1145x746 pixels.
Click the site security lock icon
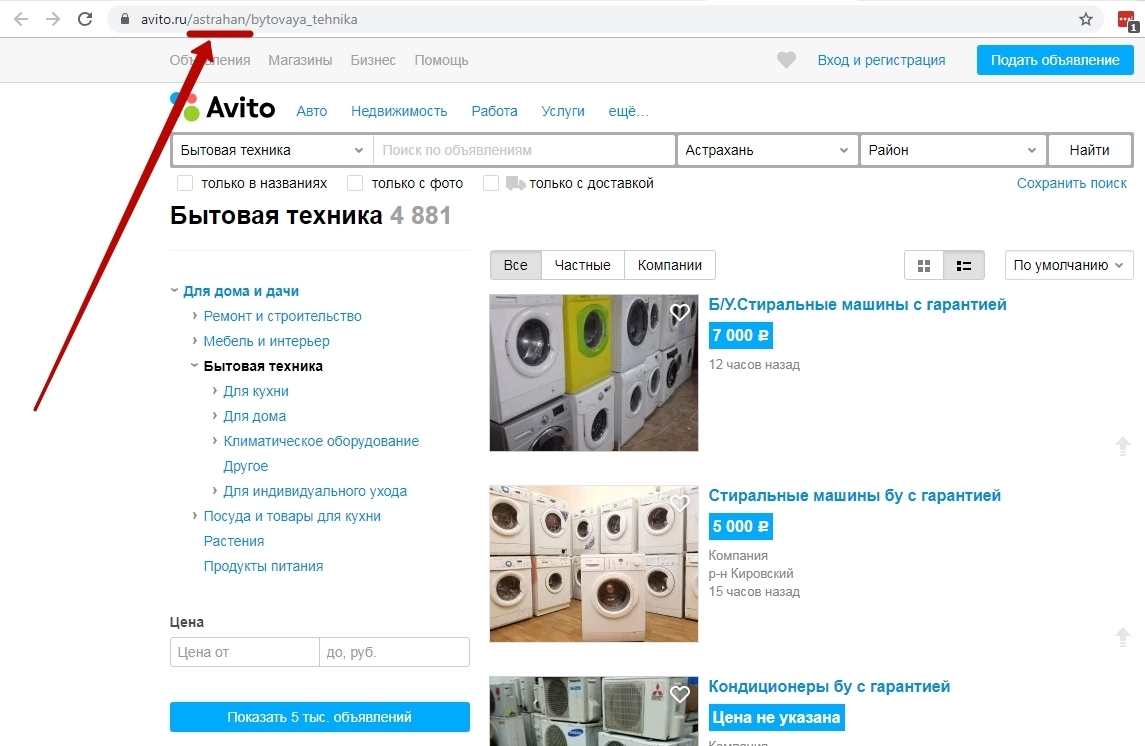click(124, 18)
